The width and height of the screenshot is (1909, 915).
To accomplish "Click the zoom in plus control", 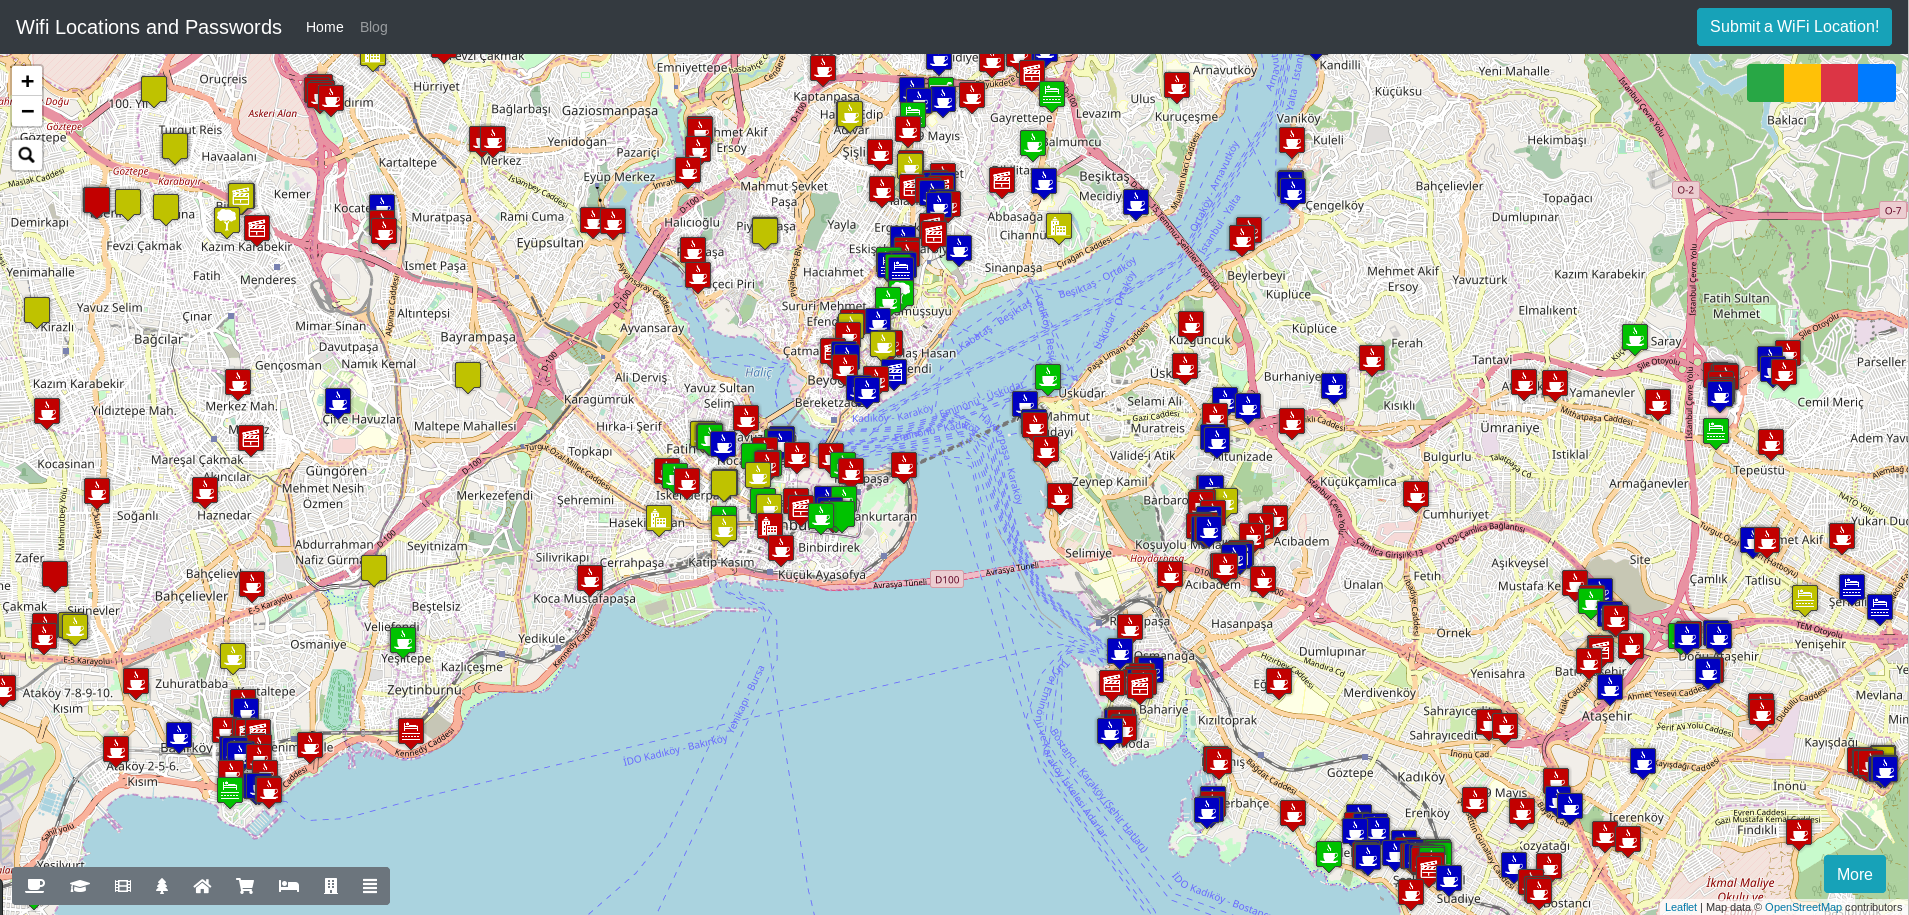I will click(27, 81).
